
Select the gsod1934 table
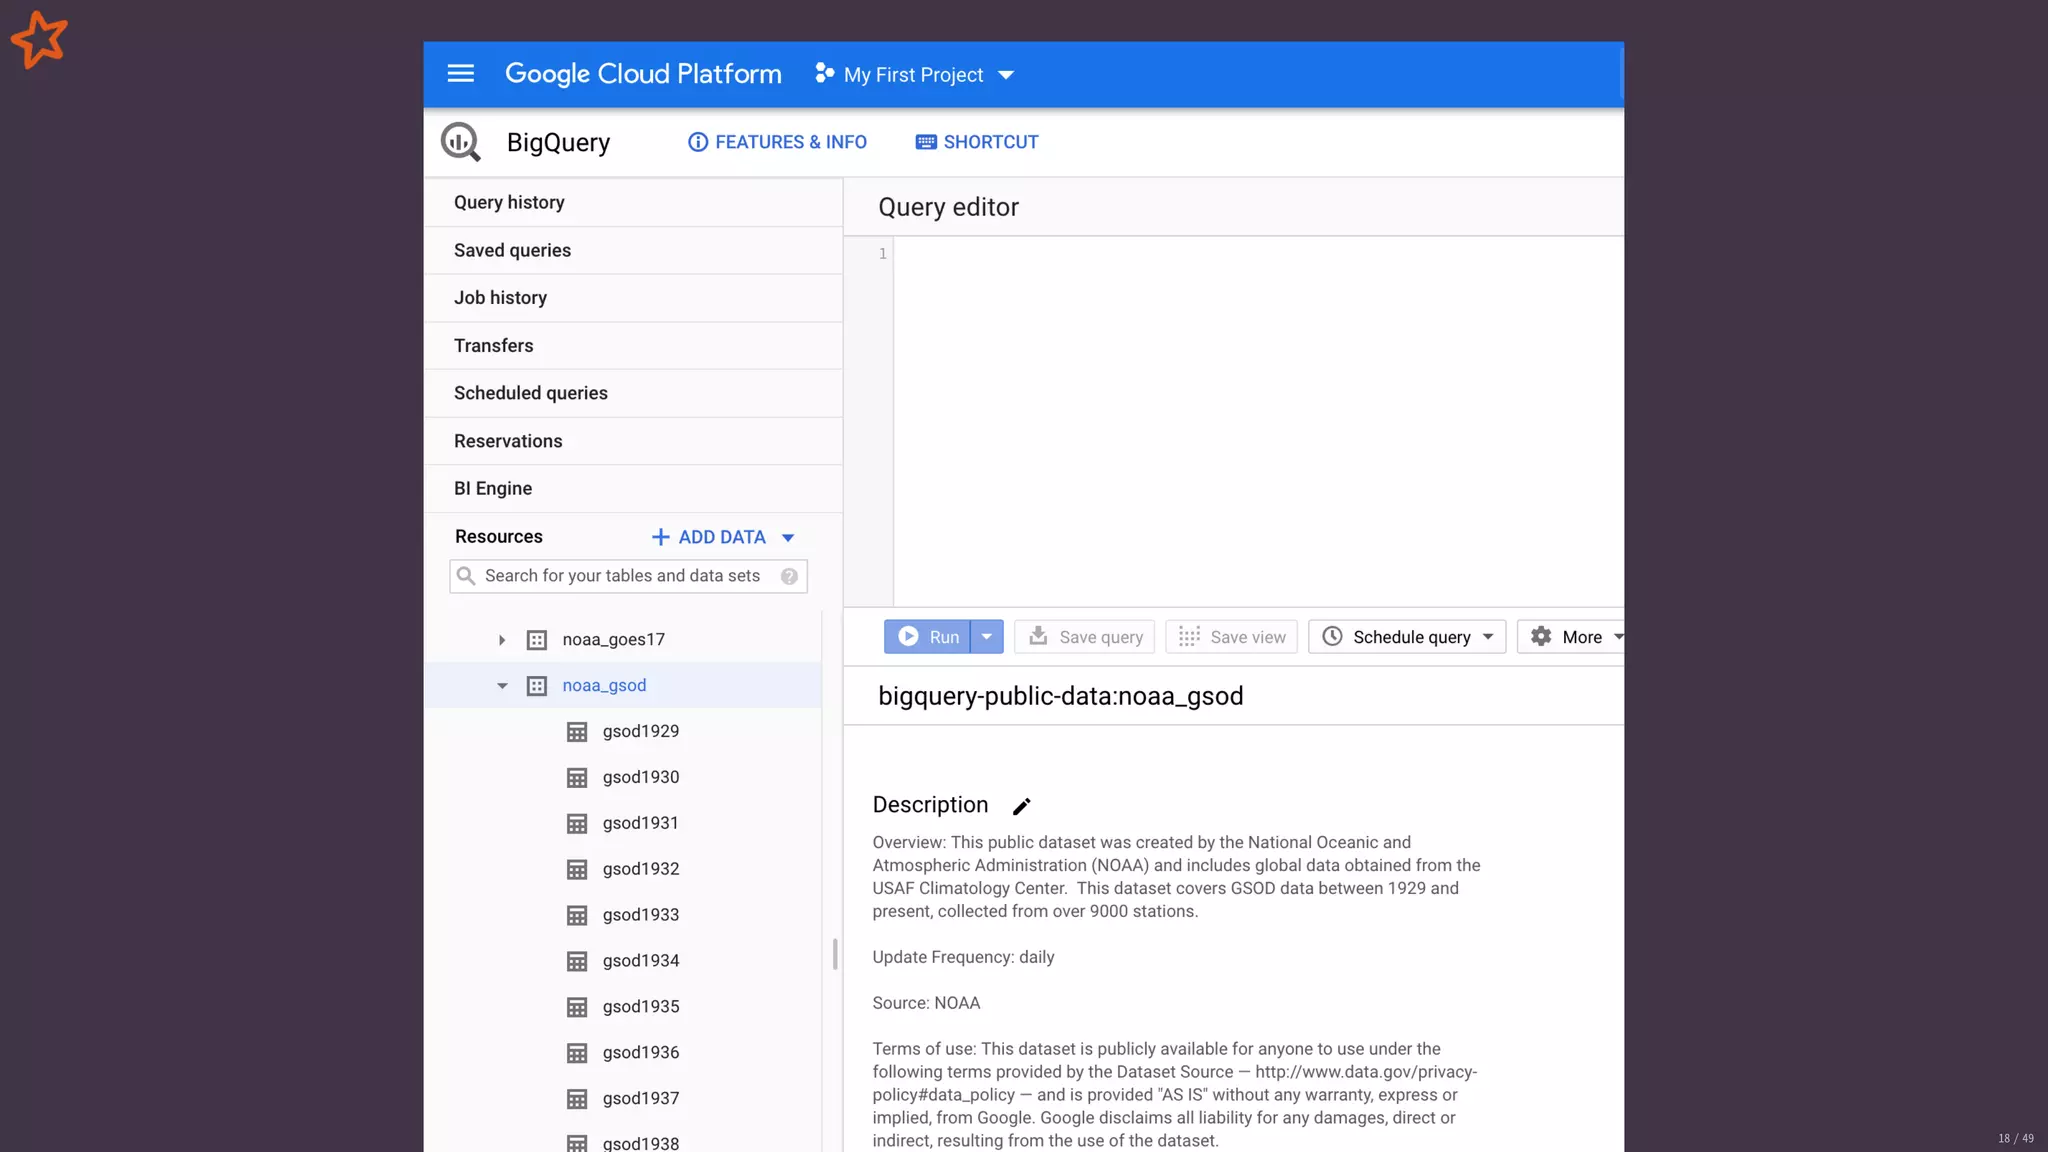click(640, 961)
